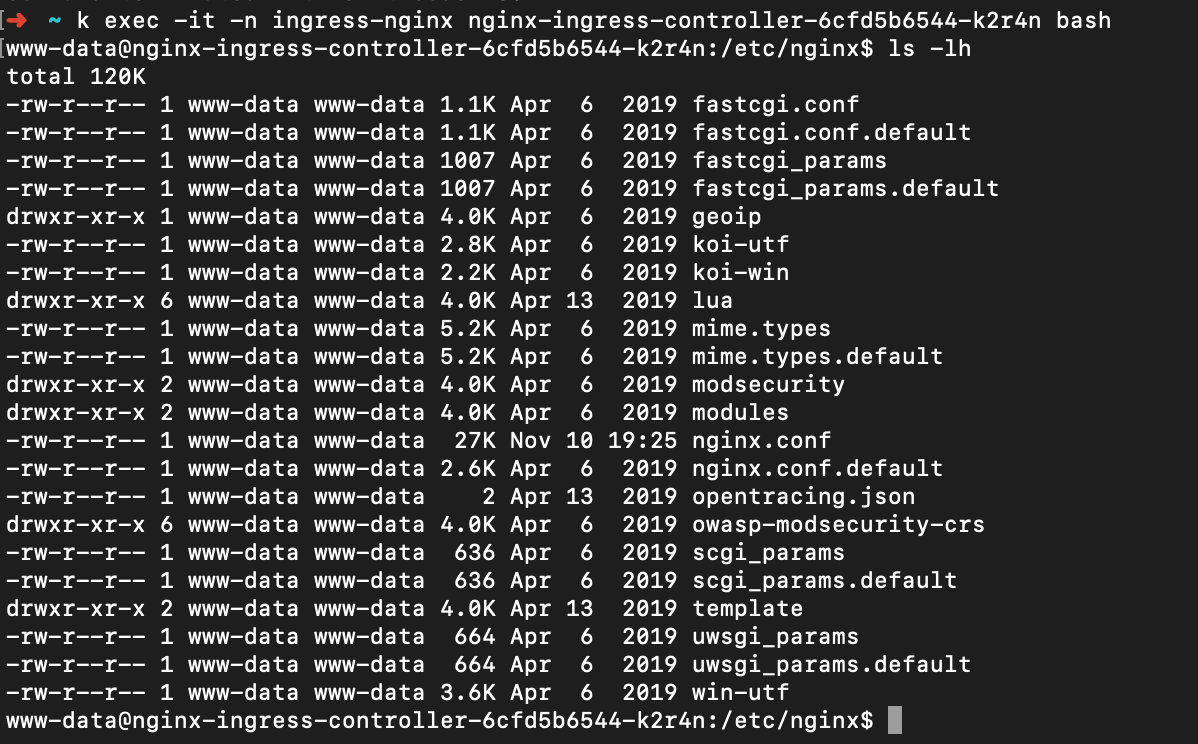The width and height of the screenshot is (1198, 744).
Task: Click the nginx.conf file name
Action: tap(761, 440)
